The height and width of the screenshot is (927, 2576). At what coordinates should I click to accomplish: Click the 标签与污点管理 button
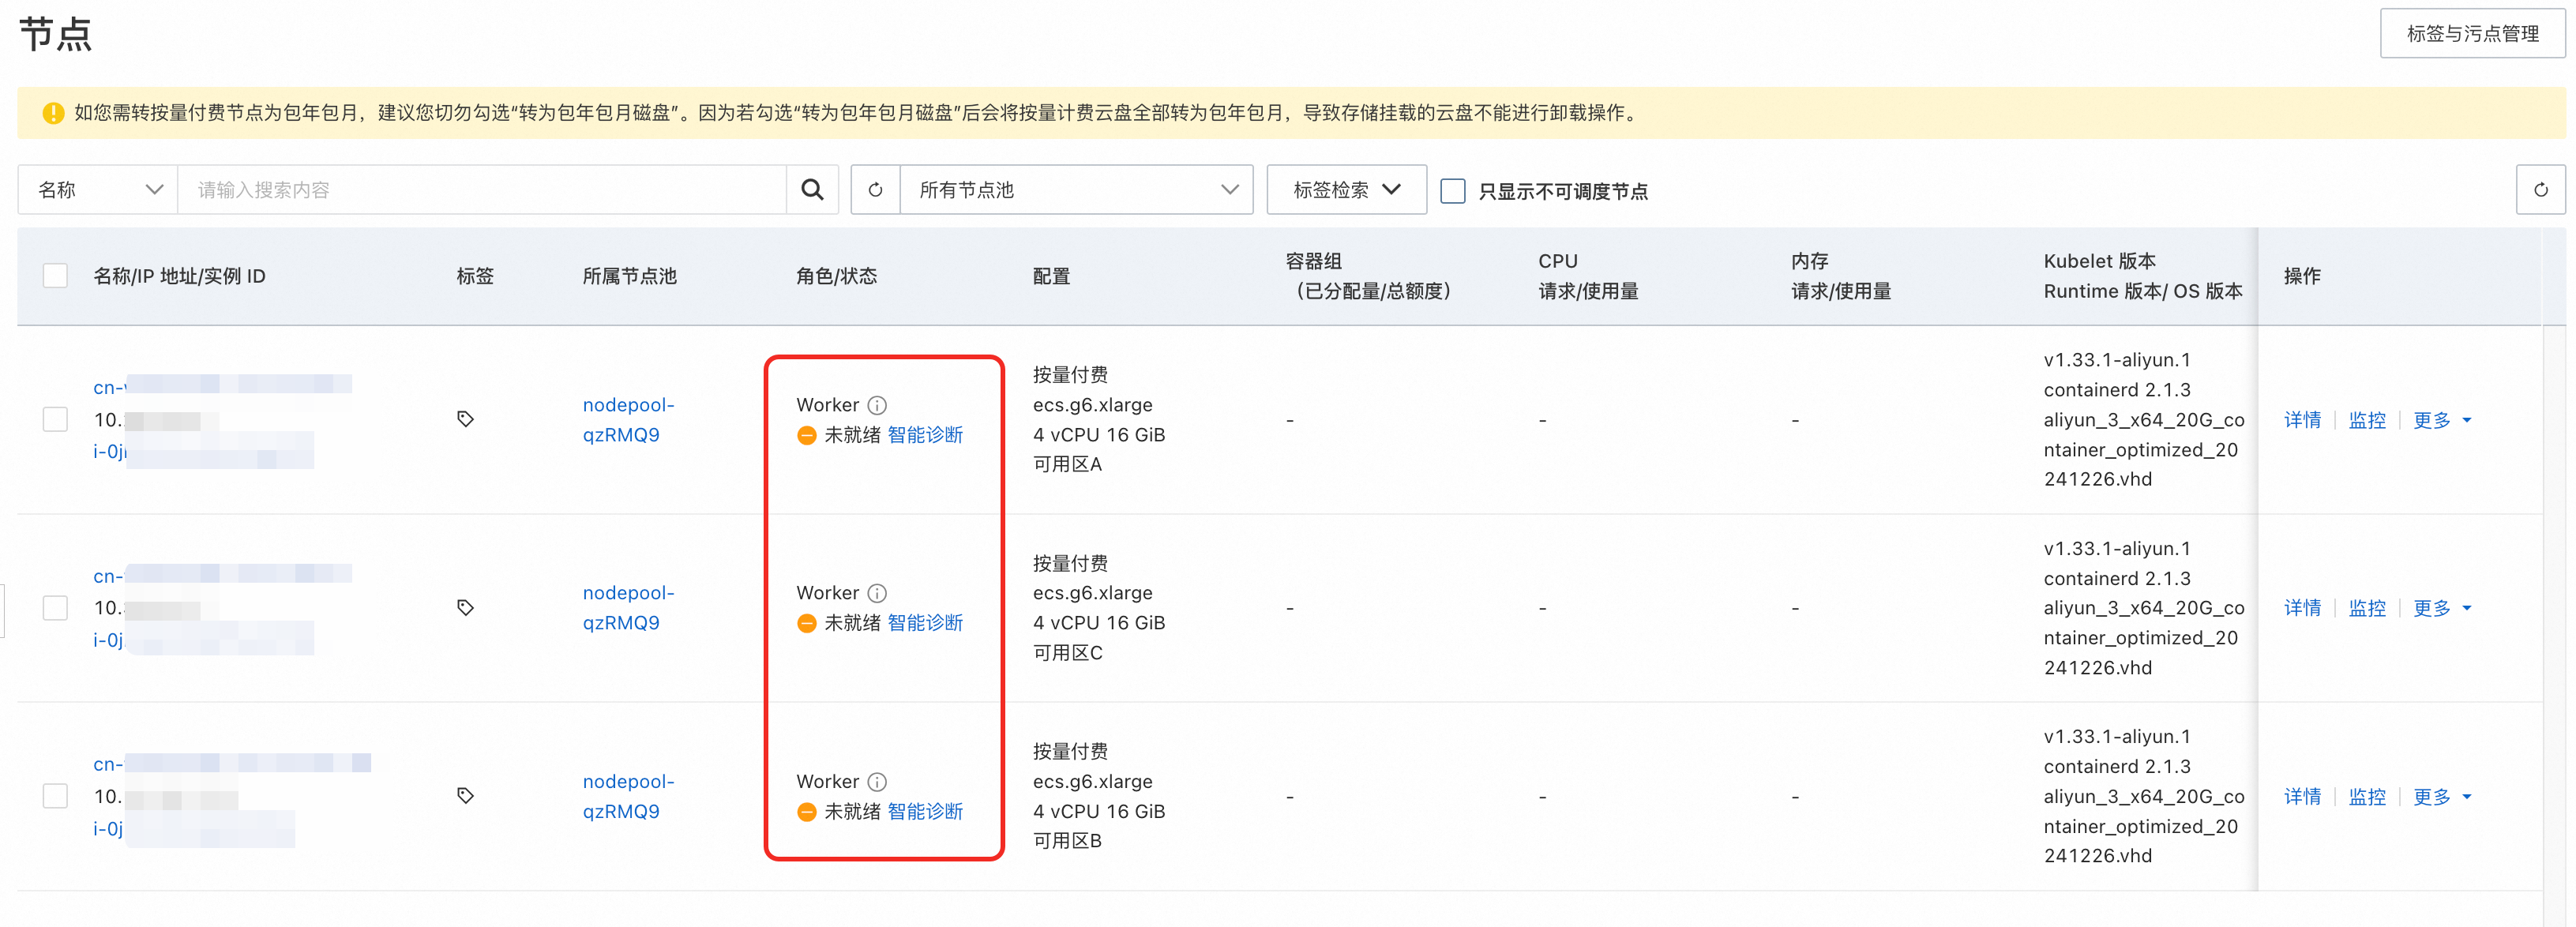(x=2472, y=34)
